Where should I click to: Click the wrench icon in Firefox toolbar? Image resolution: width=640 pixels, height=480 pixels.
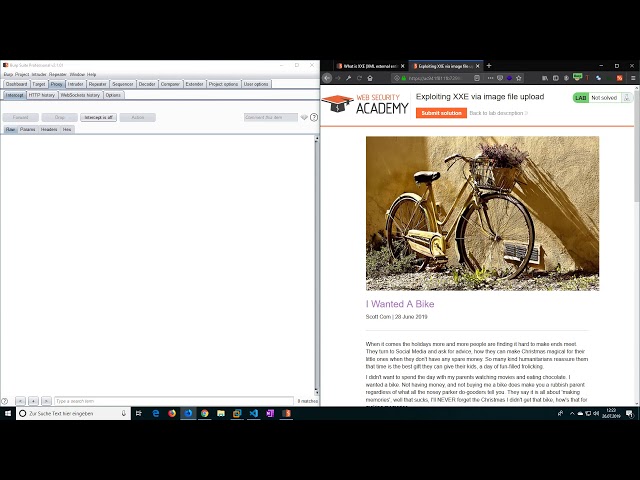[x=349, y=78]
